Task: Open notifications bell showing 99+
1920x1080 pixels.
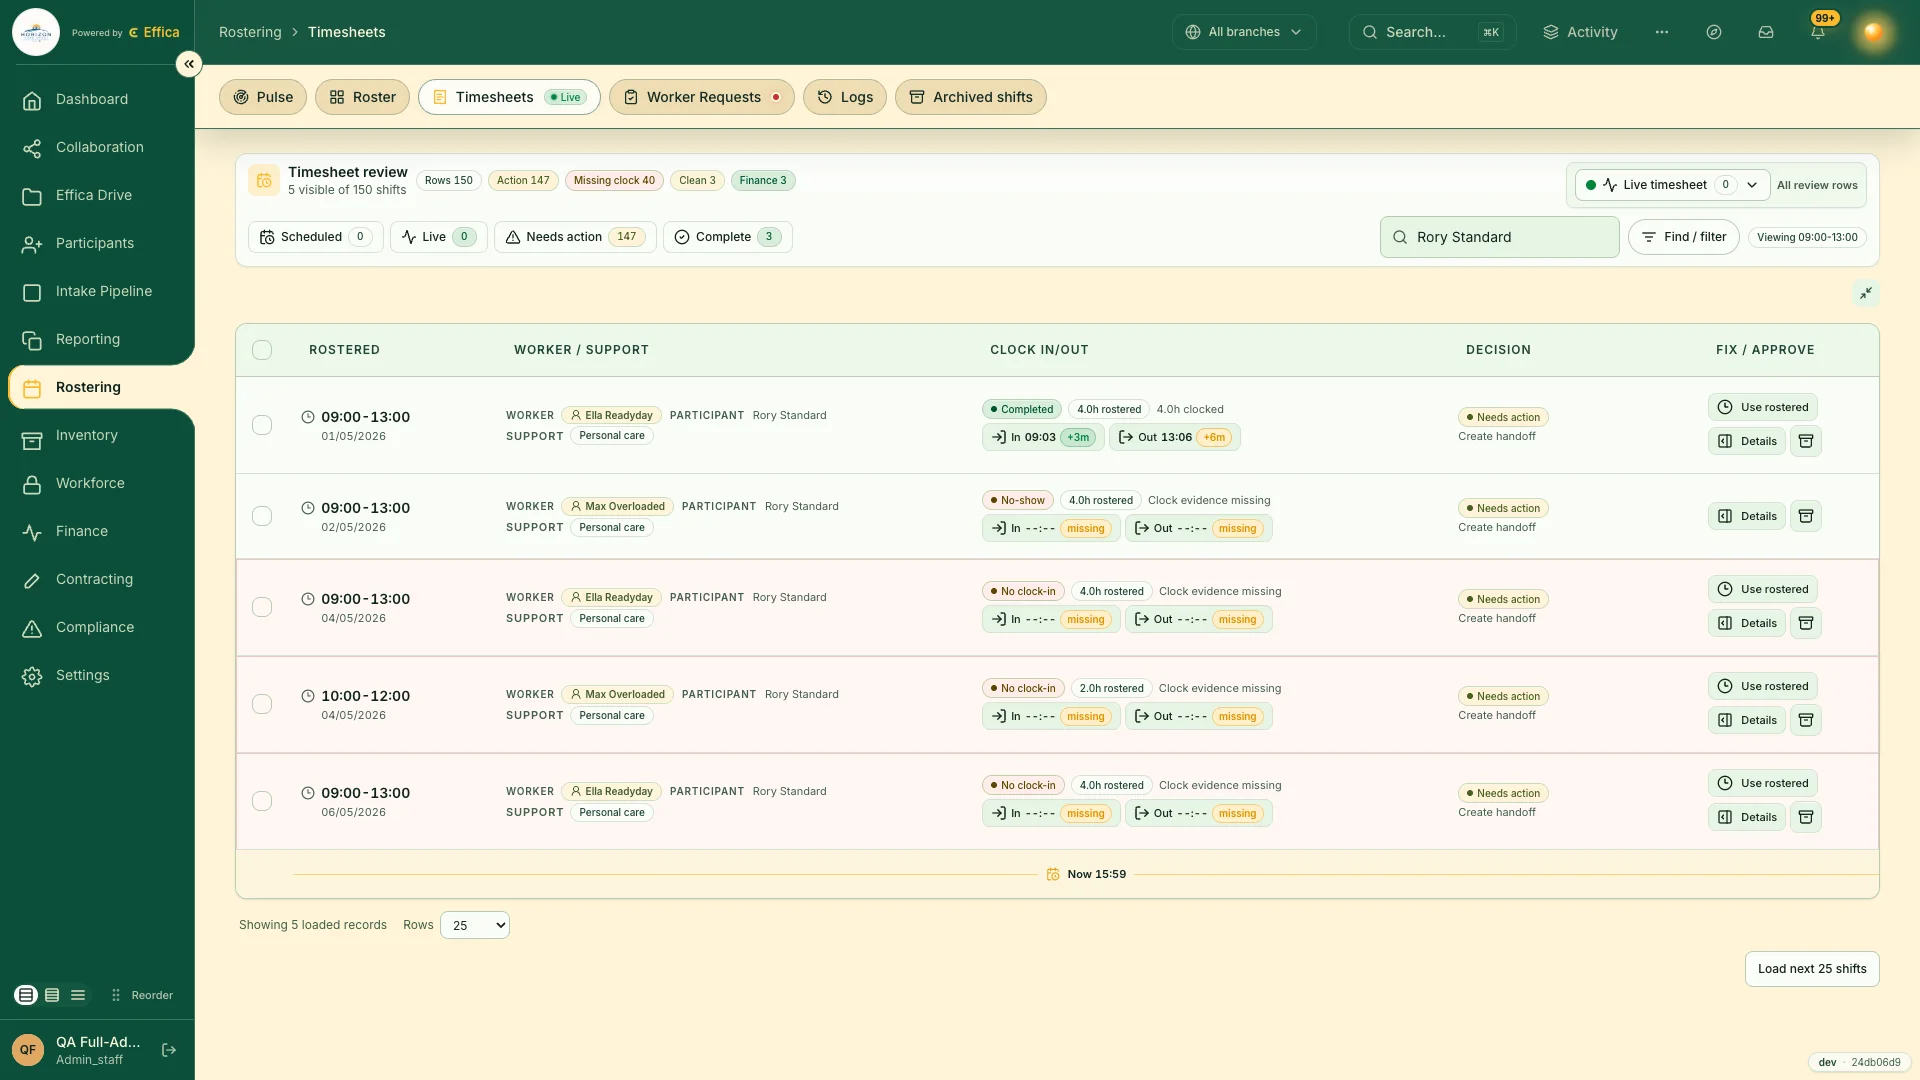Action: click(x=1818, y=32)
